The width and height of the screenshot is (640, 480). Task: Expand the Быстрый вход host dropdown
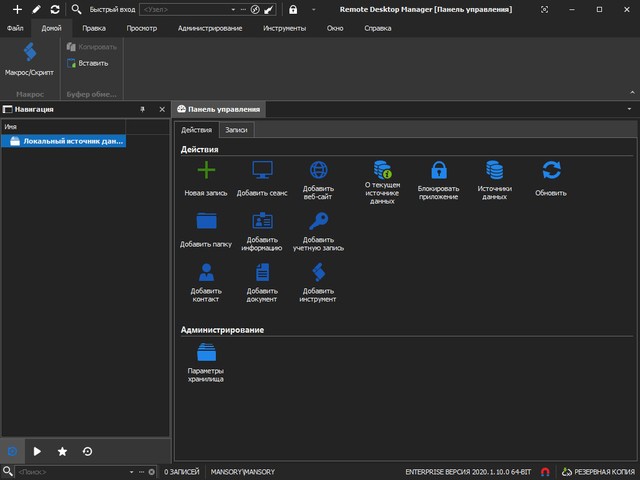coord(232,9)
